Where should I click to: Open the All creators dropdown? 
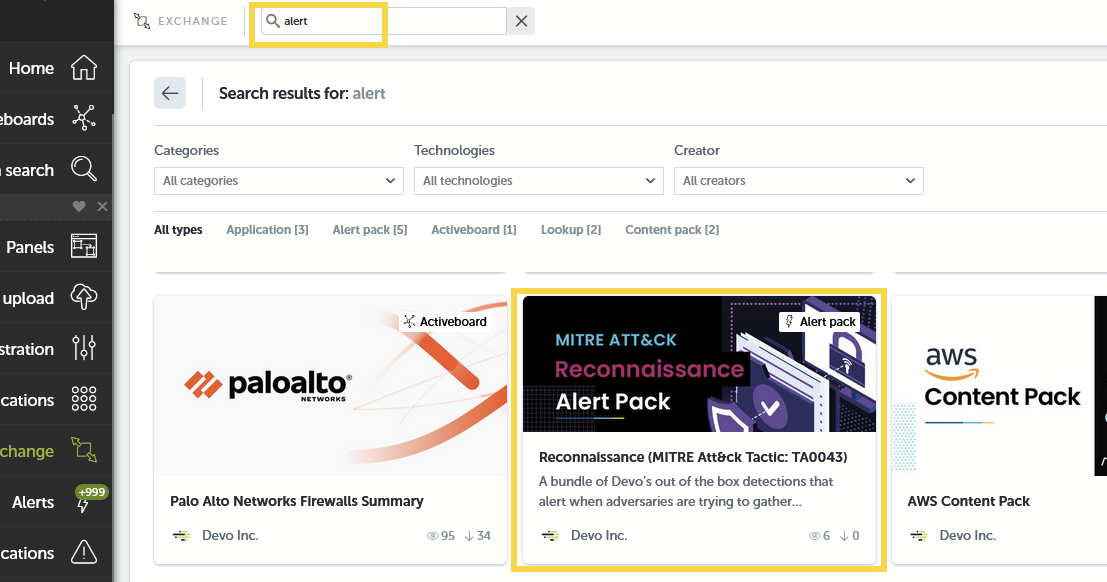pos(798,181)
